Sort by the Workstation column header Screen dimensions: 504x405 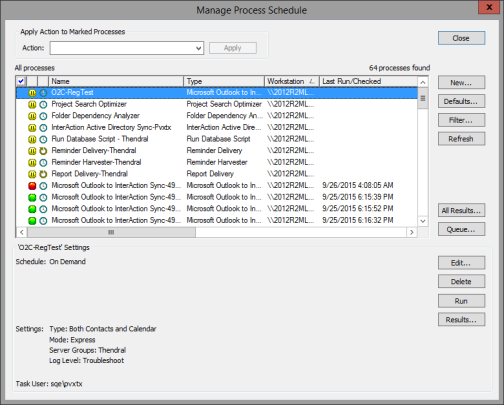(x=292, y=81)
